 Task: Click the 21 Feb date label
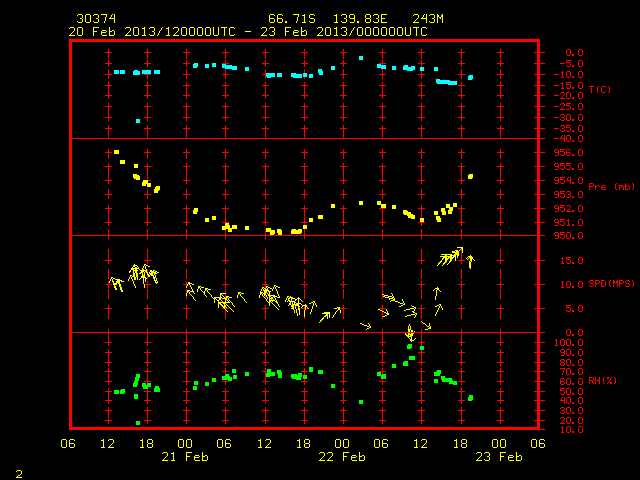[x=185, y=457]
